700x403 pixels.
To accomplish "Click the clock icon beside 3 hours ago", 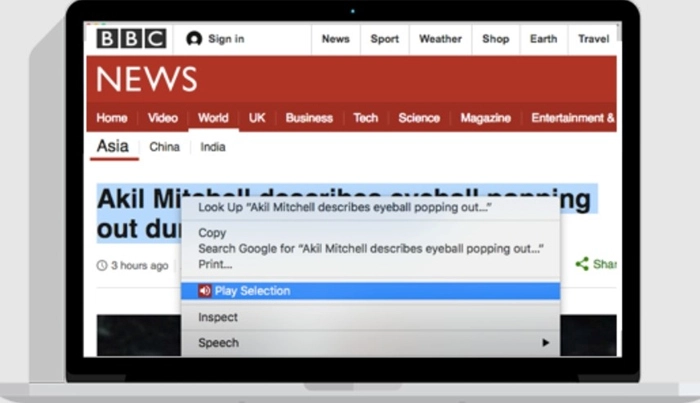I will [x=102, y=266].
